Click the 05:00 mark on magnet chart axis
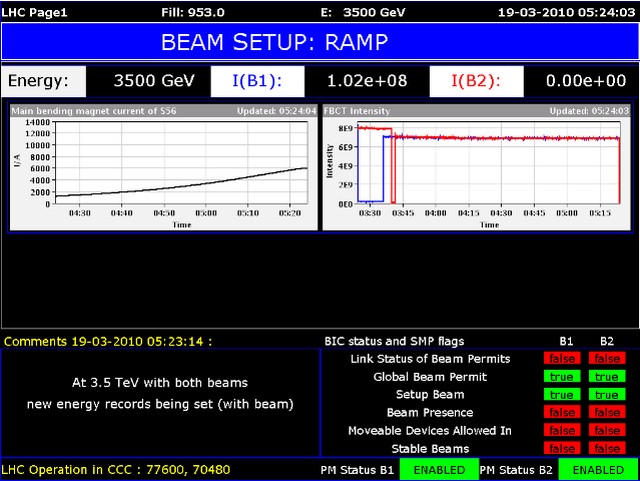Screen dimensions: 640x481 coord(206,213)
